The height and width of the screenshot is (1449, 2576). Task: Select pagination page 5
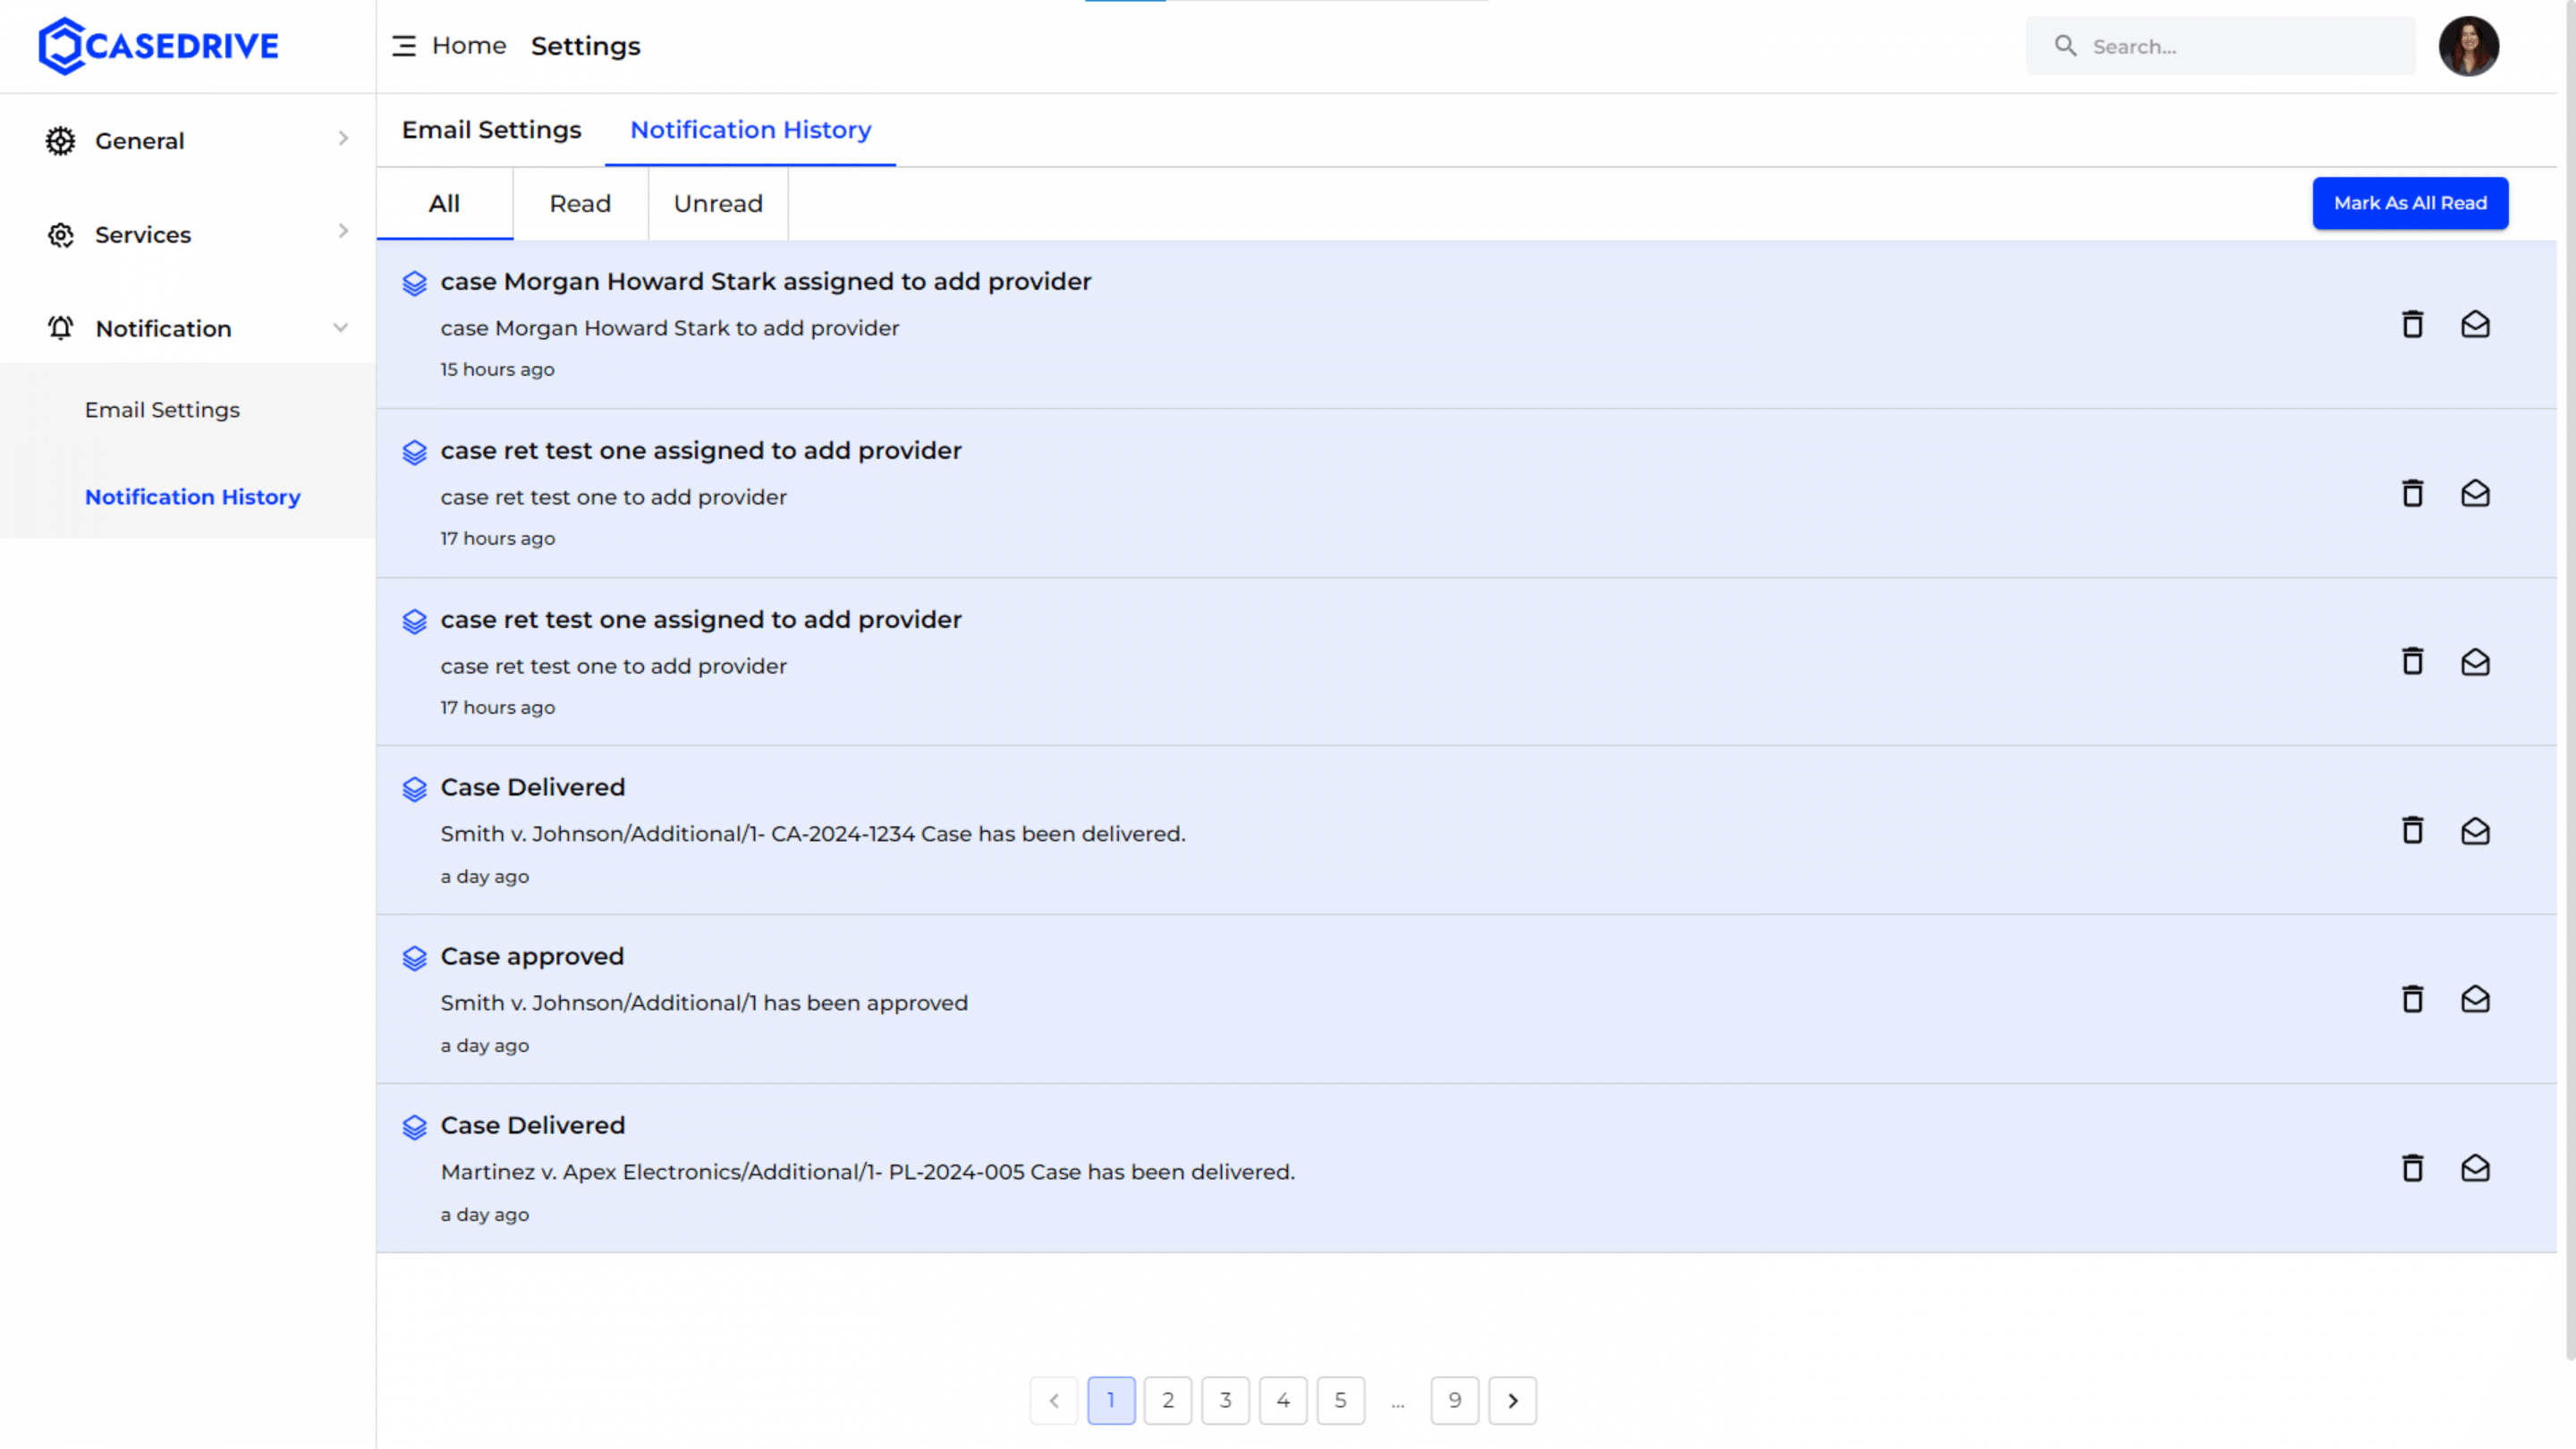tap(1340, 1400)
